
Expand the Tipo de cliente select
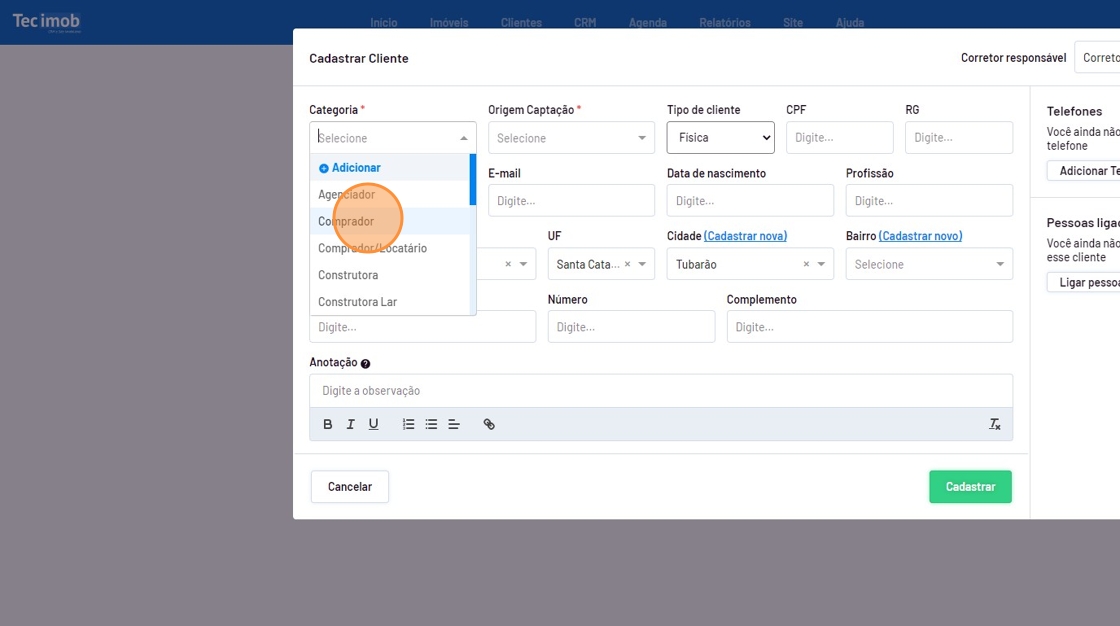720,138
